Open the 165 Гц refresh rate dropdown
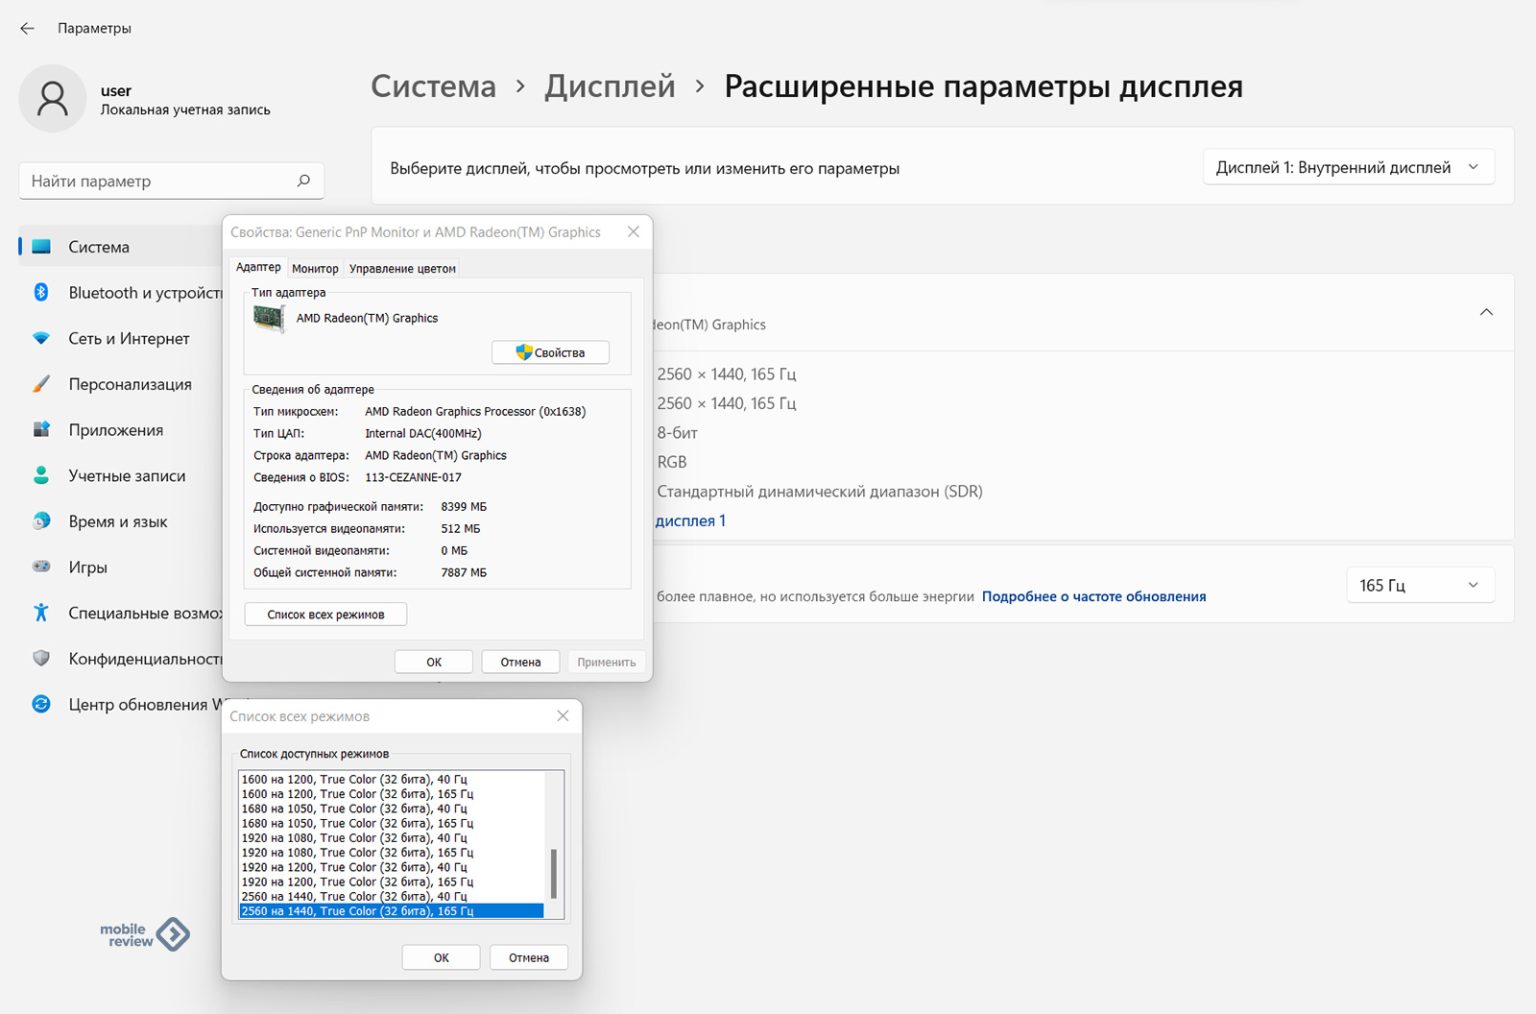Image resolution: width=1536 pixels, height=1014 pixels. (1420, 585)
